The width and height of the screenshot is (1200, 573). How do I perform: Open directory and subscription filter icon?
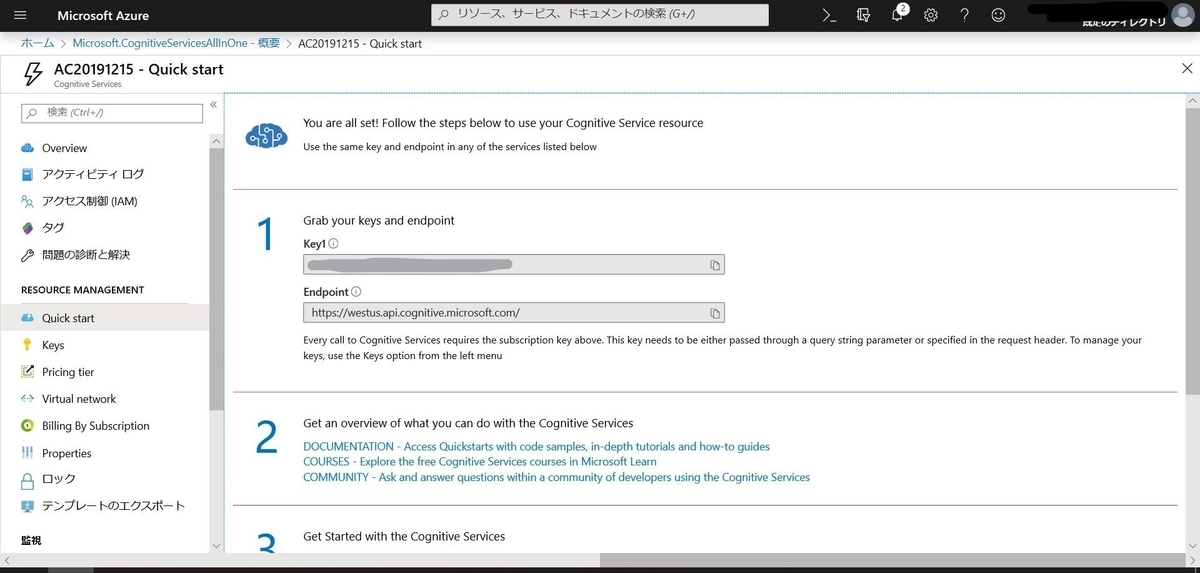[x=863, y=15]
